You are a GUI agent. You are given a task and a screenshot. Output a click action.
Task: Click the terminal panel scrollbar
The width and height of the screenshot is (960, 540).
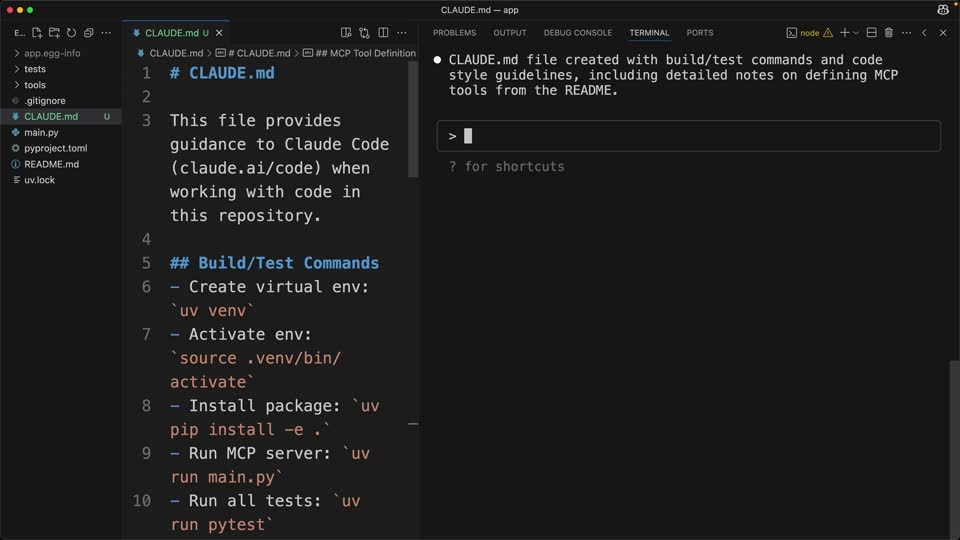(954, 450)
